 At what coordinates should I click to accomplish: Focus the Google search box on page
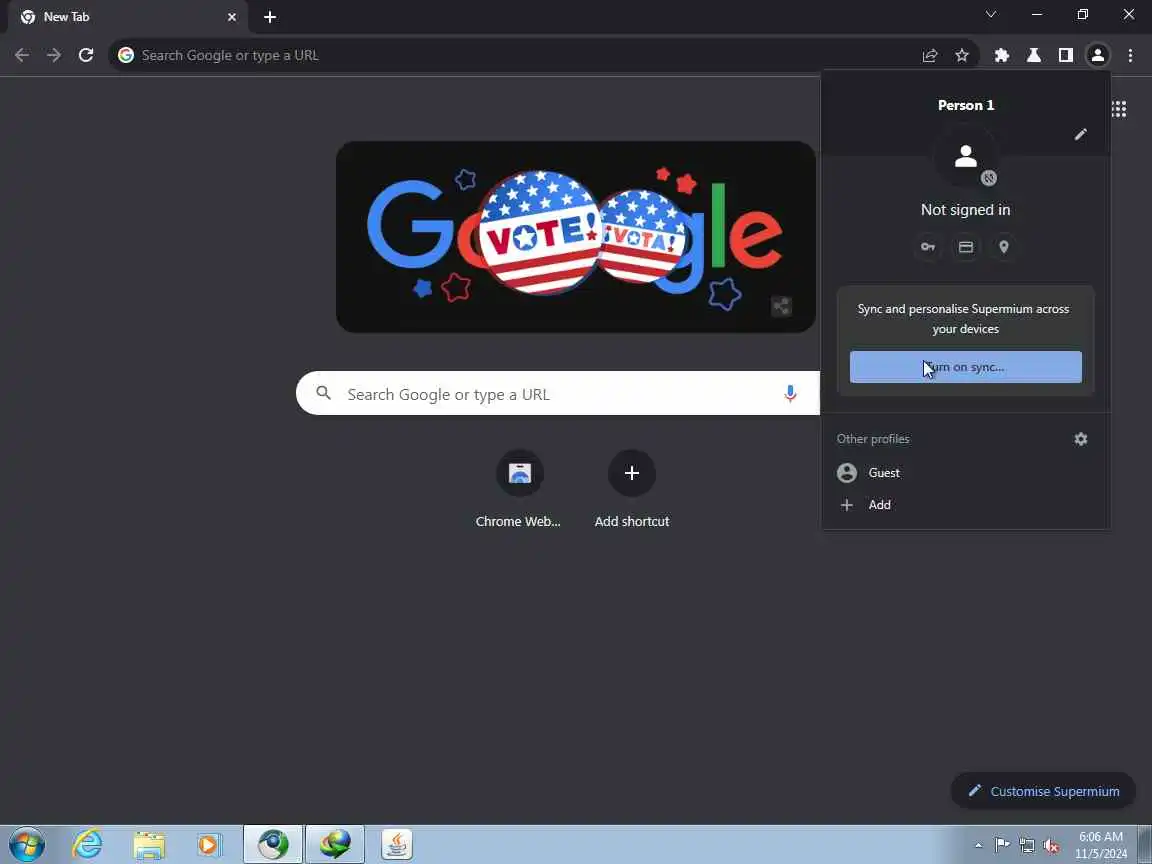tap(557, 394)
